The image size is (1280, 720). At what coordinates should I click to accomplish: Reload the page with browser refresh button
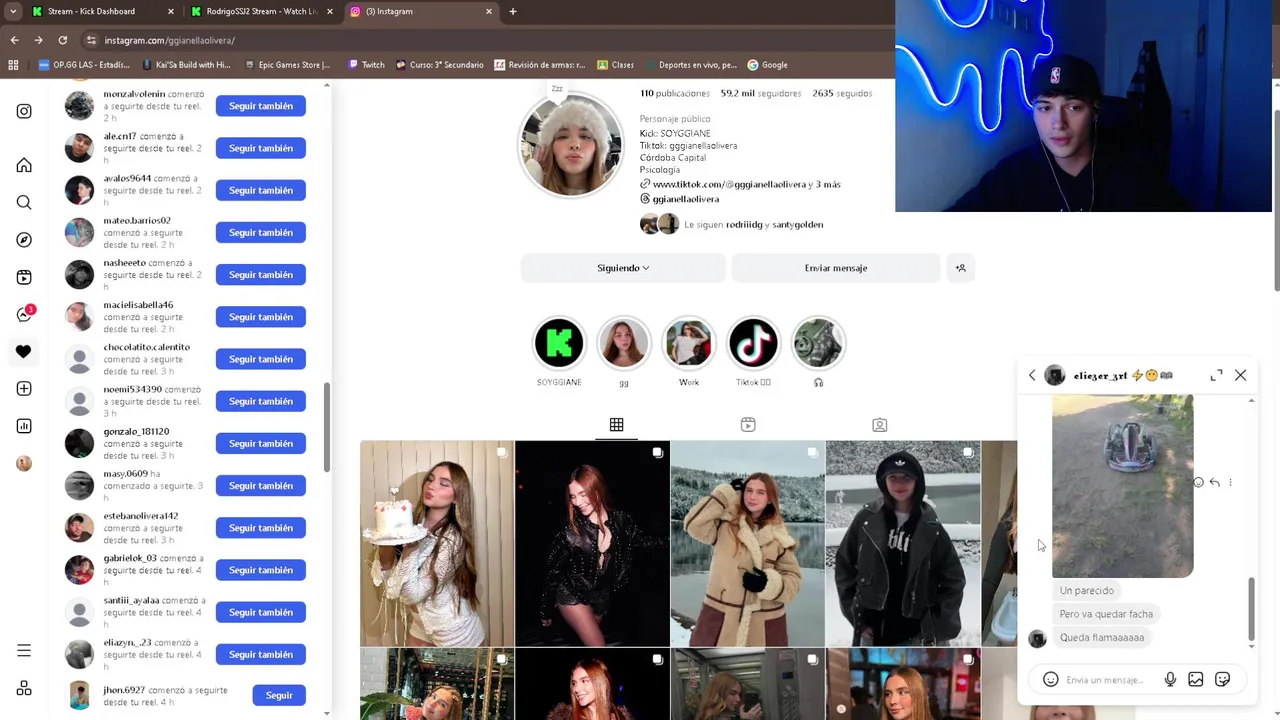pos(62,40)
